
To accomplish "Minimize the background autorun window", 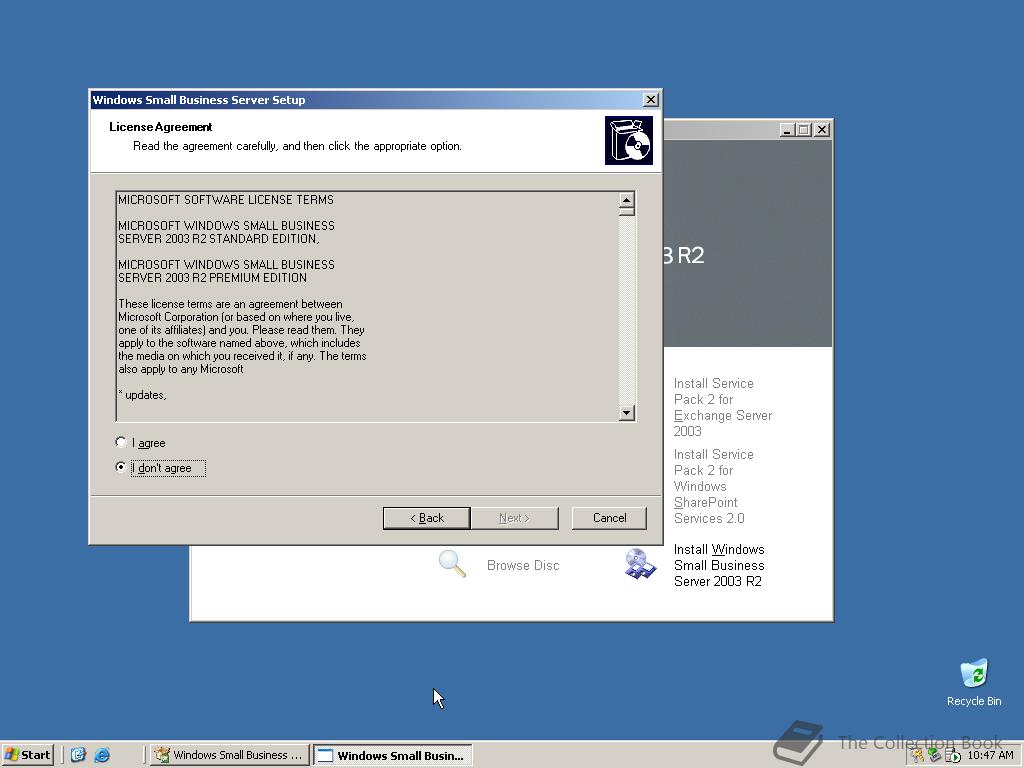I will click(787, 130).
